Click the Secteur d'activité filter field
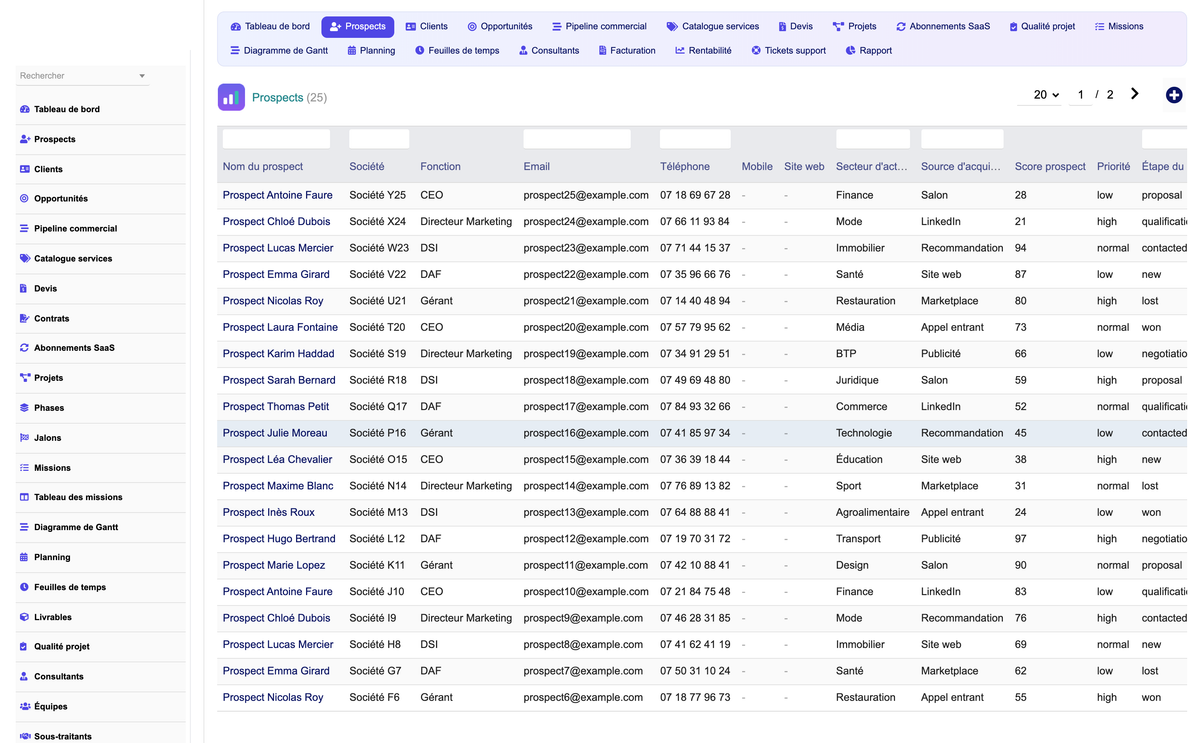This screenshot has width=1200, height=743. pyautogui.click(x=873, y=139)
